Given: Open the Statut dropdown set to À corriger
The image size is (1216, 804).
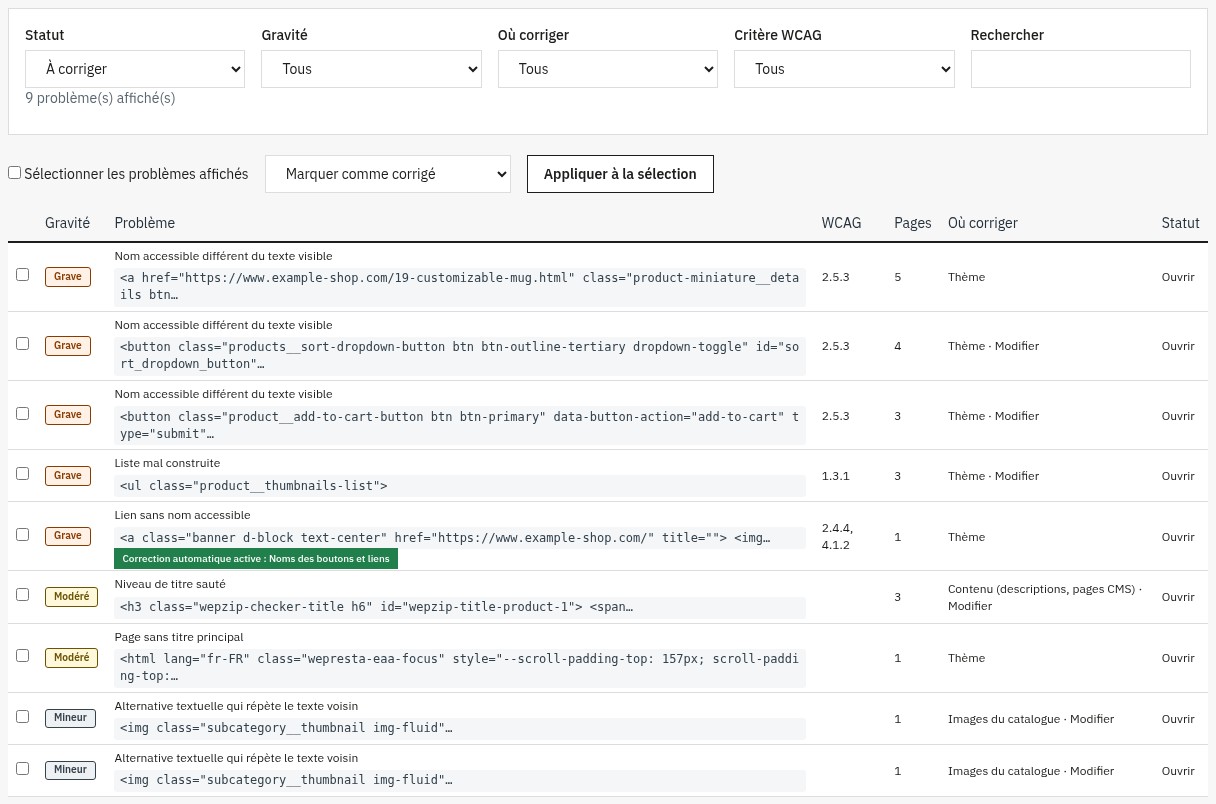Looking at the screenshot, I should tap(135, 69).
